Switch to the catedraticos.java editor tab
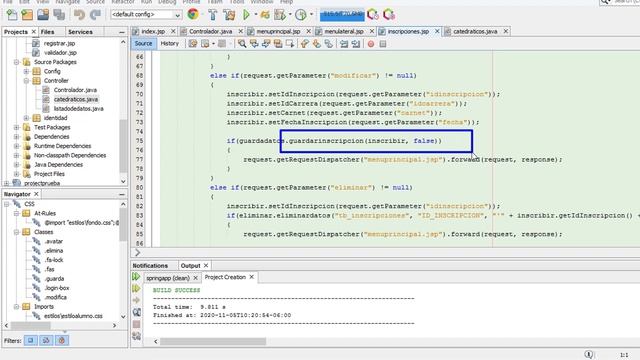The image size is (640, 360). coord(475,31)
